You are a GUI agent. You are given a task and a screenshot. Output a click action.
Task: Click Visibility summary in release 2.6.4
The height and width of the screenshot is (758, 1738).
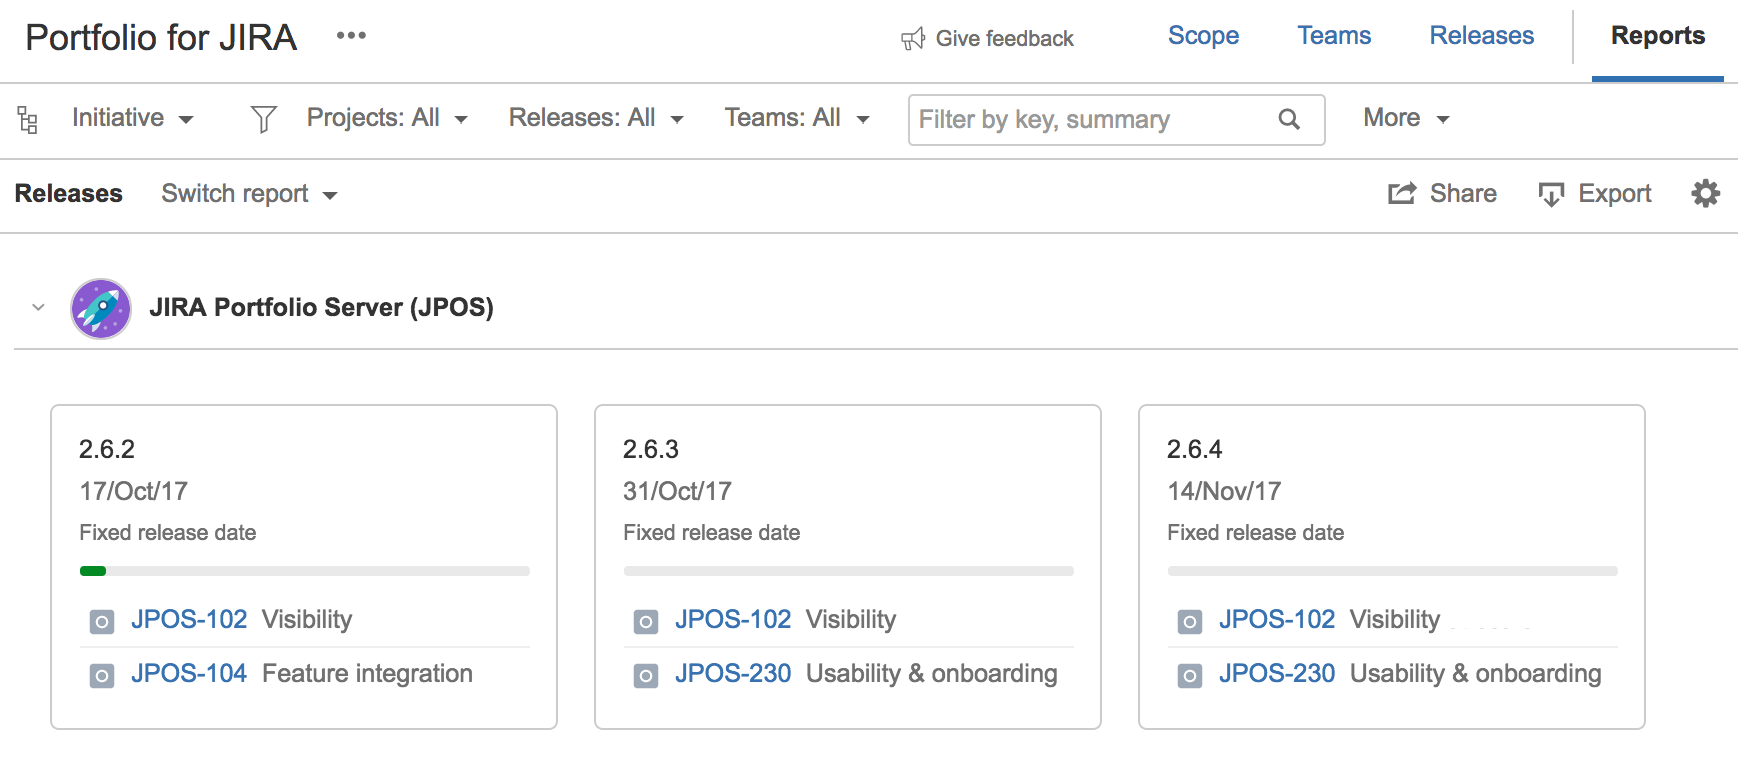coord(1395,620)
